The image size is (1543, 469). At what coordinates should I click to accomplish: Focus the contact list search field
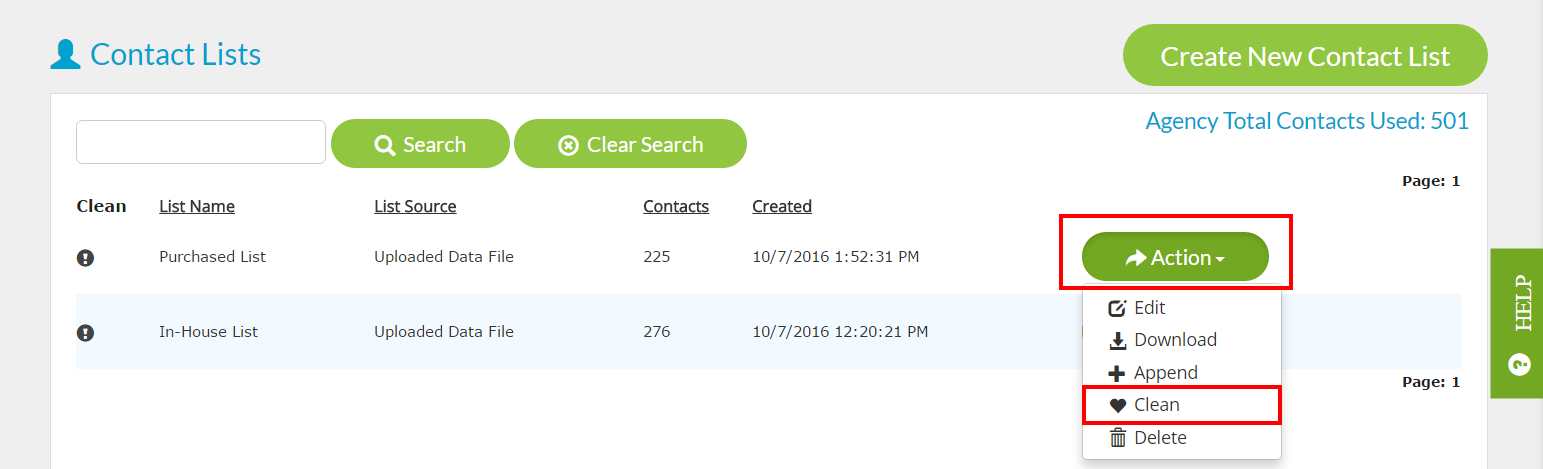[201, 142]
